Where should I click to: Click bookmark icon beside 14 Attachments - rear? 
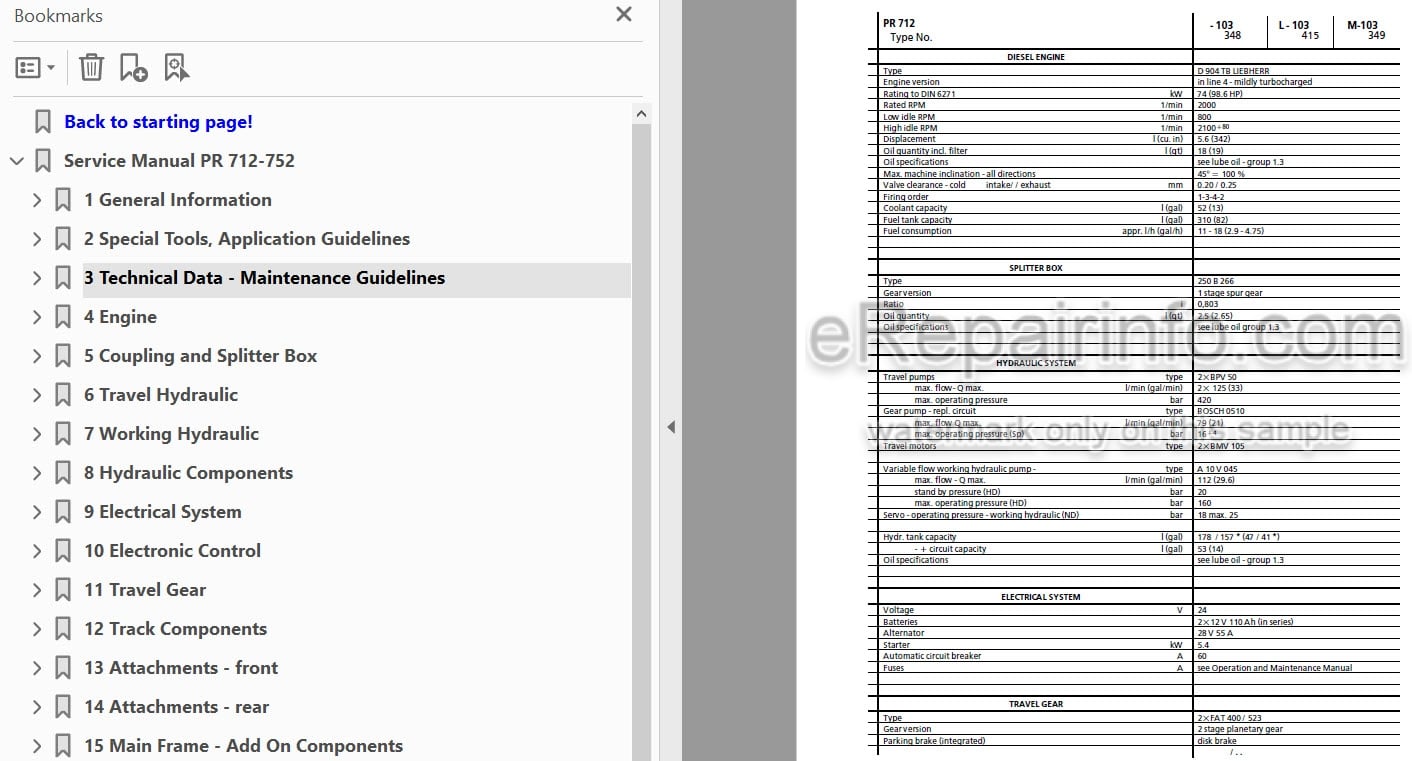[x=63, y=707]
